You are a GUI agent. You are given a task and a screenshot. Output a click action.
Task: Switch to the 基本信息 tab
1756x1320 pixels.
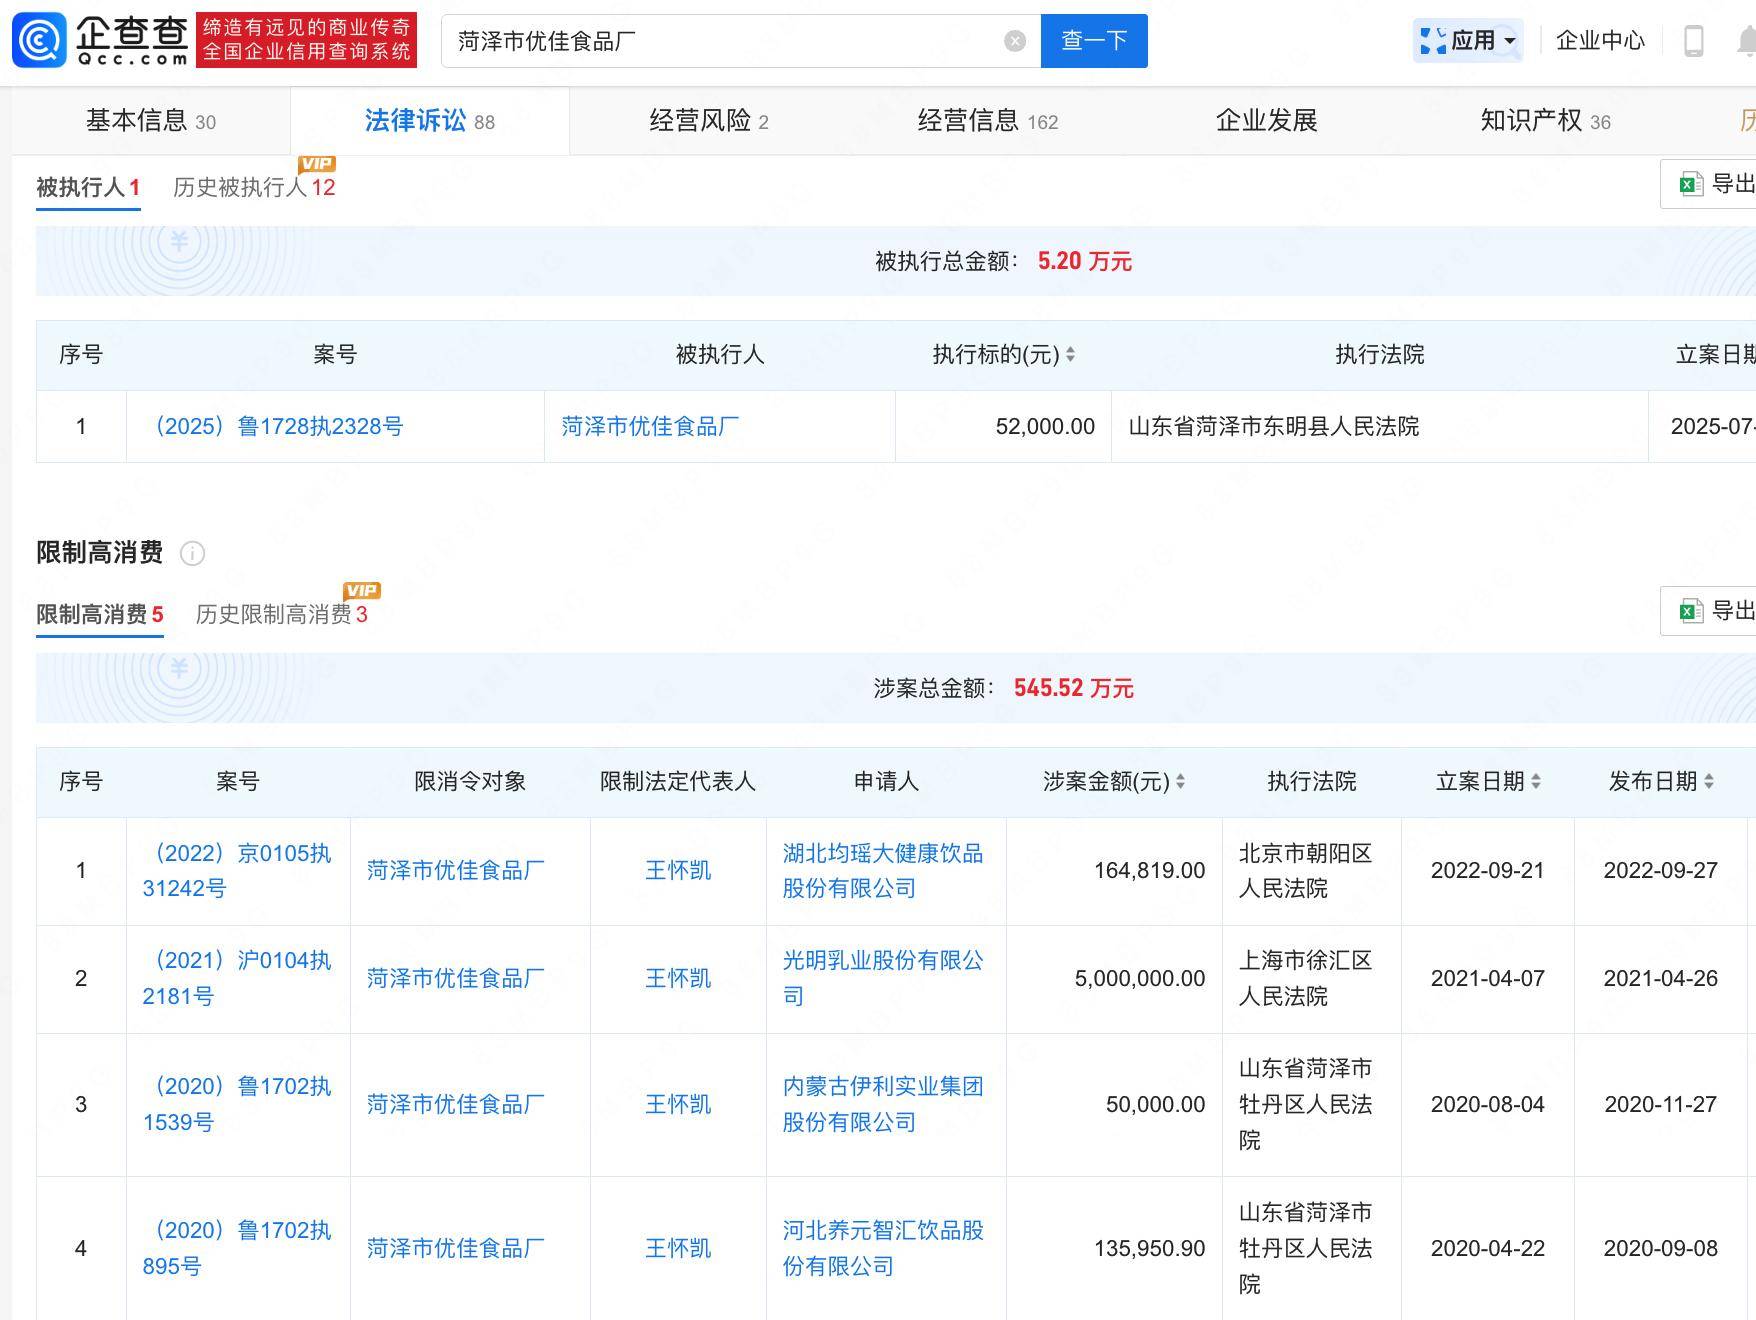coord(139,120)
